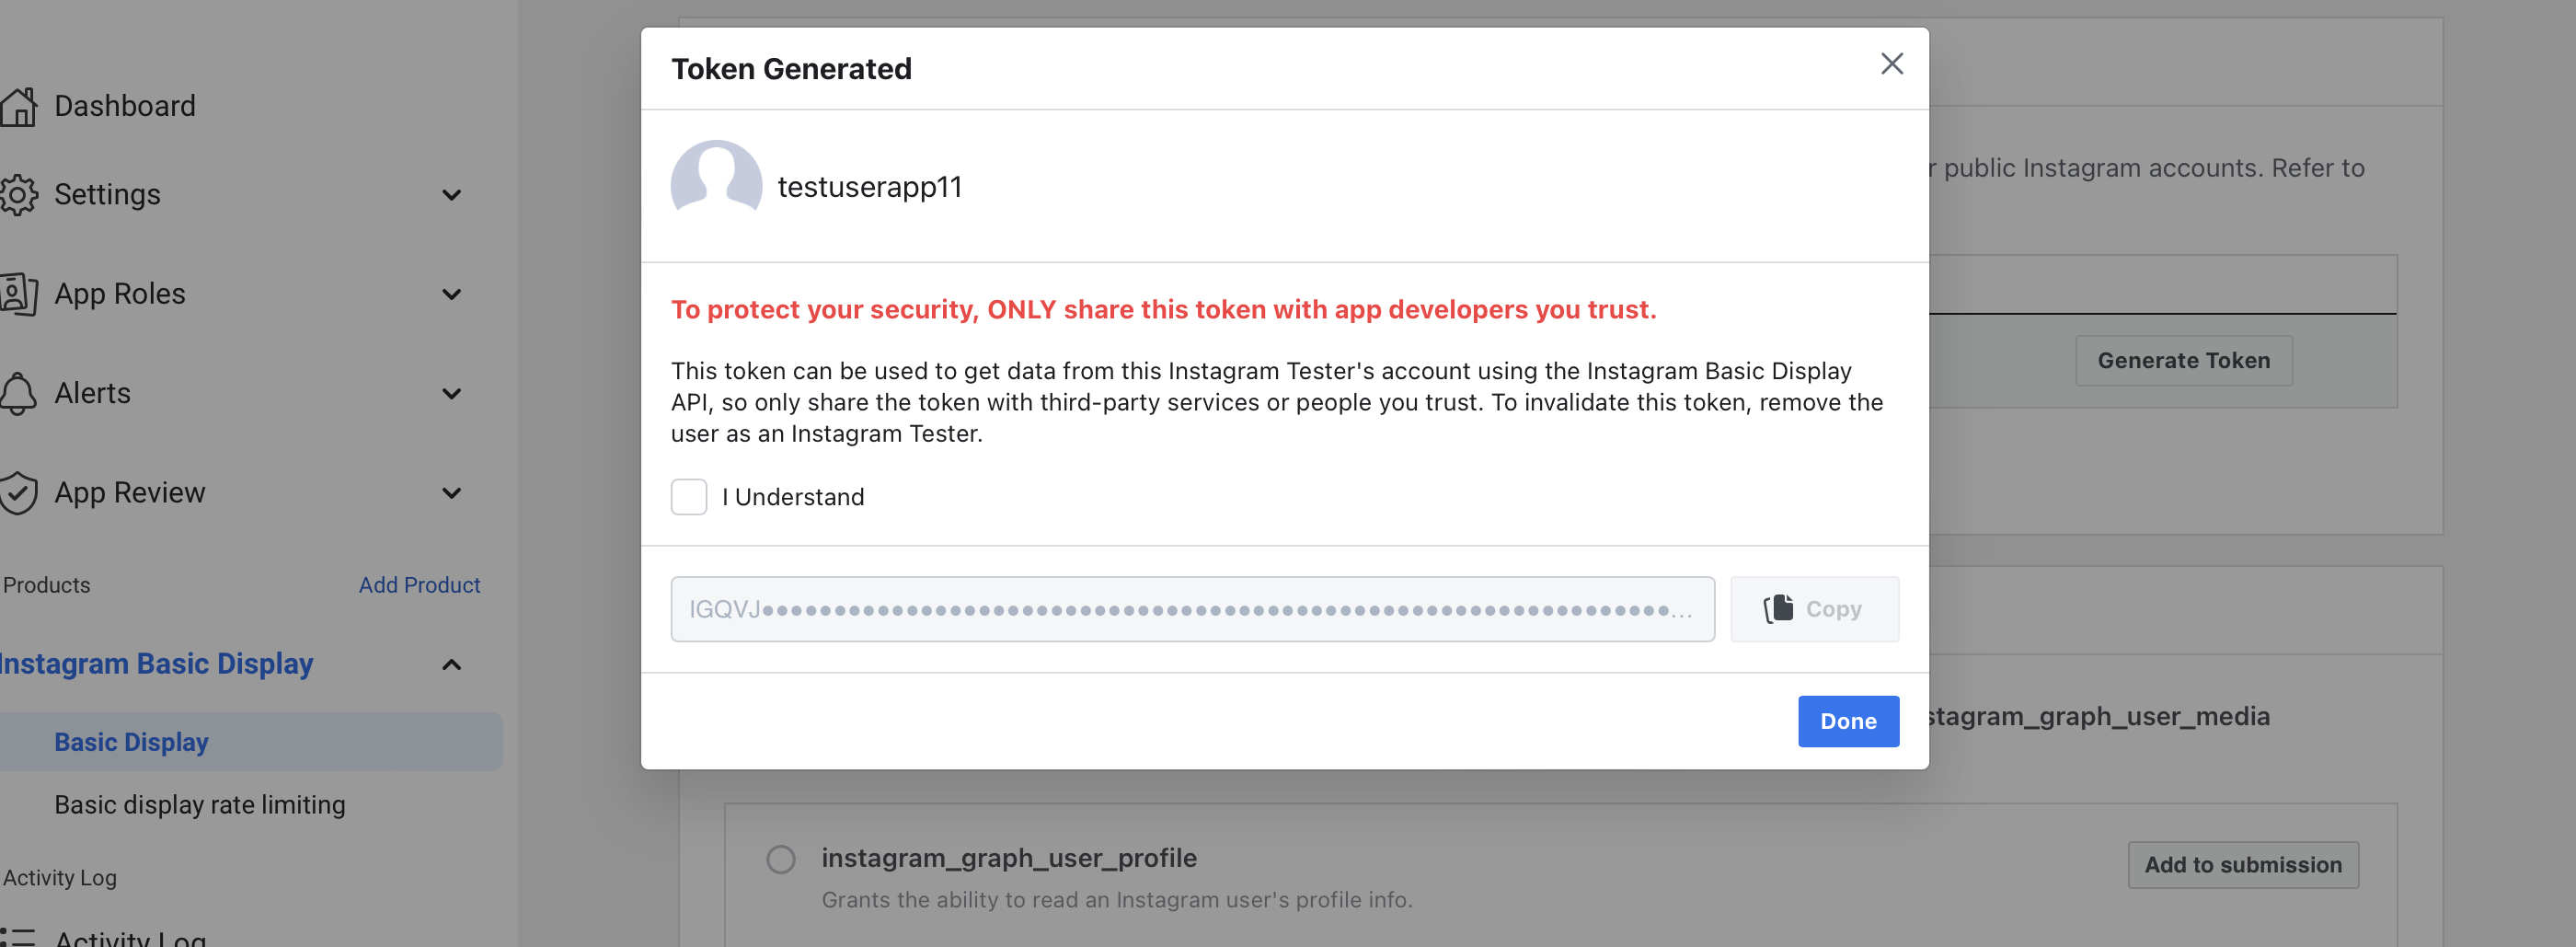Viewport: 2576px width, 947px height.
Task: Expand the Alerts chevron
Action: (x=452, y=393)
